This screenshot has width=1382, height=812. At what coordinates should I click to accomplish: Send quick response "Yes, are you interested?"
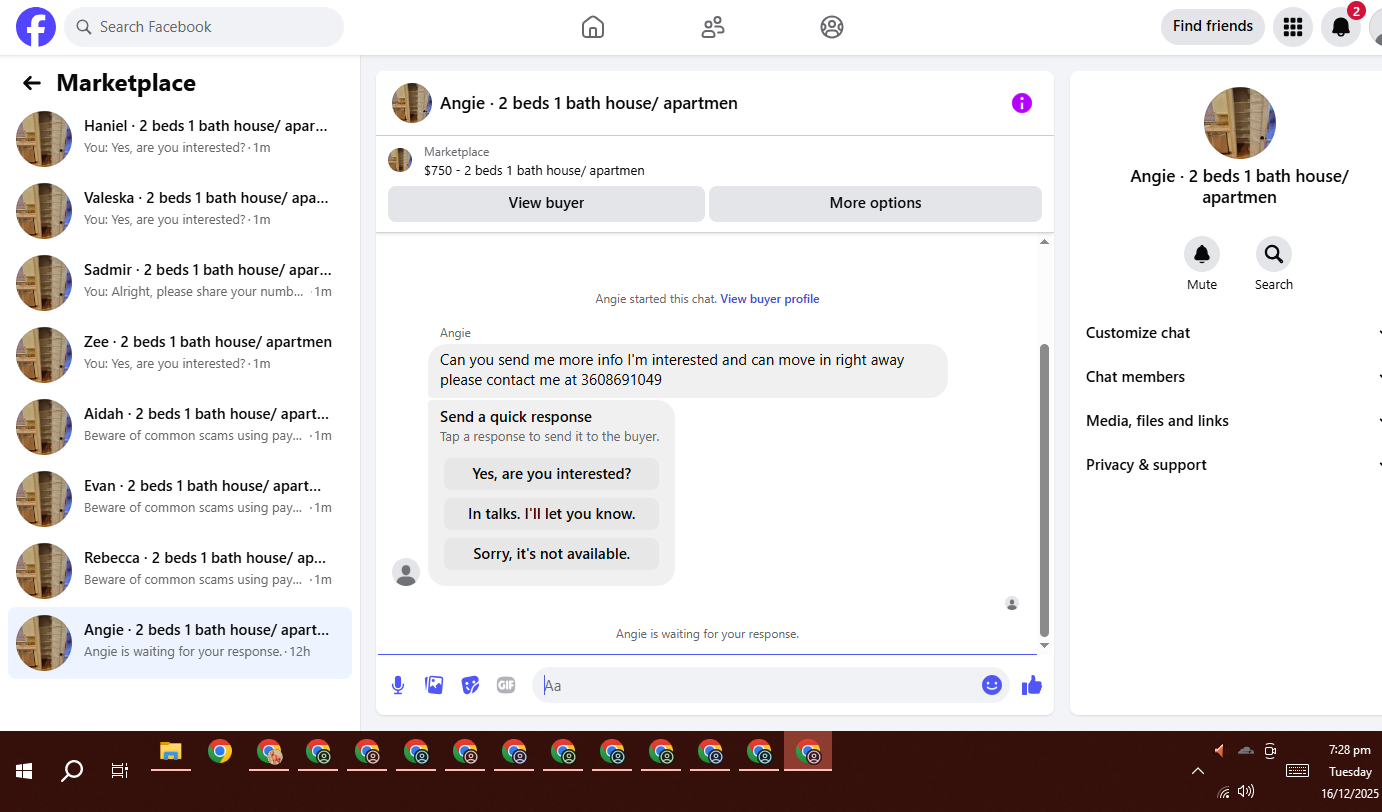[x=552, y=474]
